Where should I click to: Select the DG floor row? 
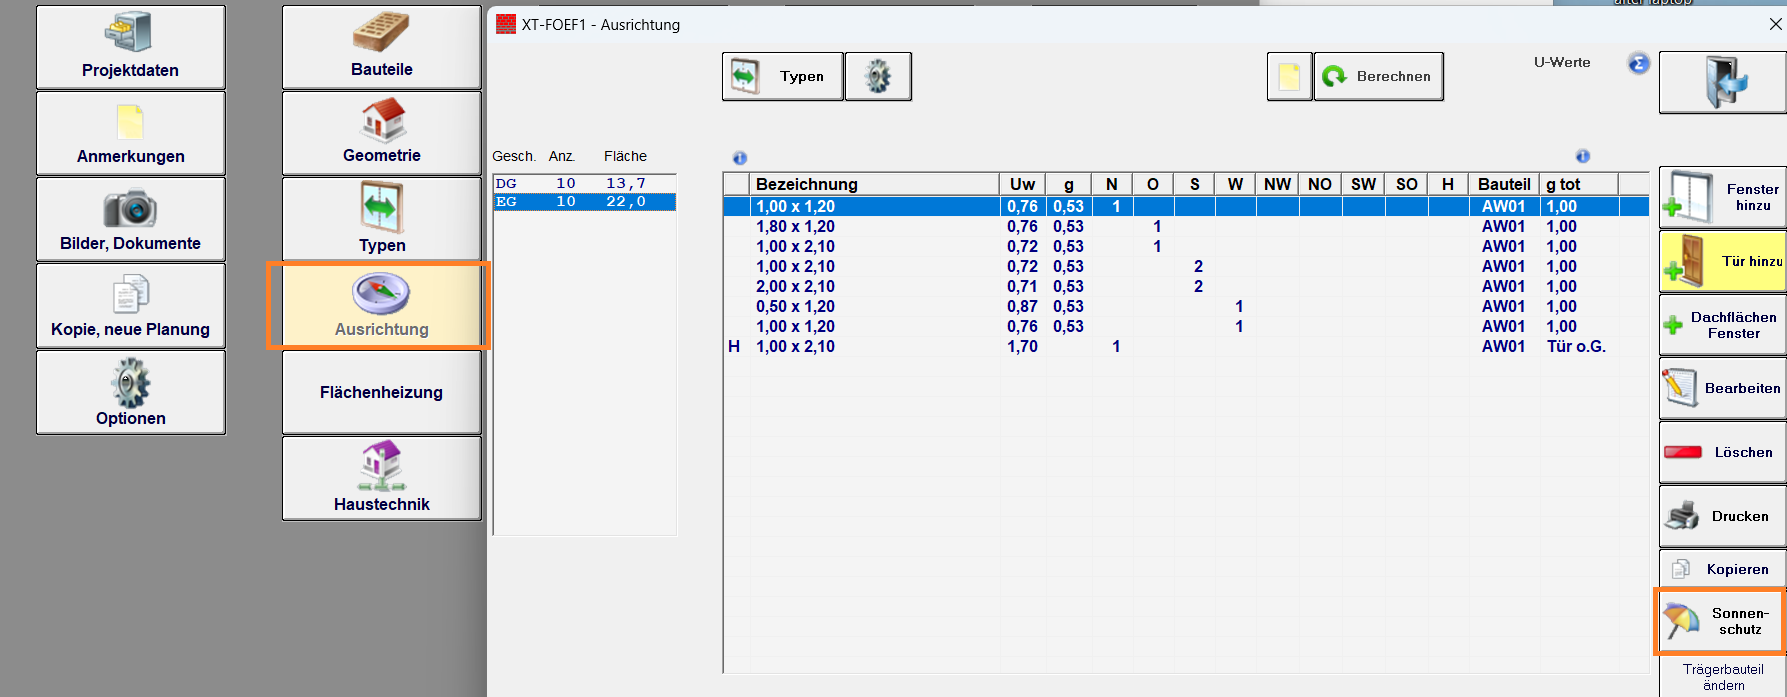584,184
